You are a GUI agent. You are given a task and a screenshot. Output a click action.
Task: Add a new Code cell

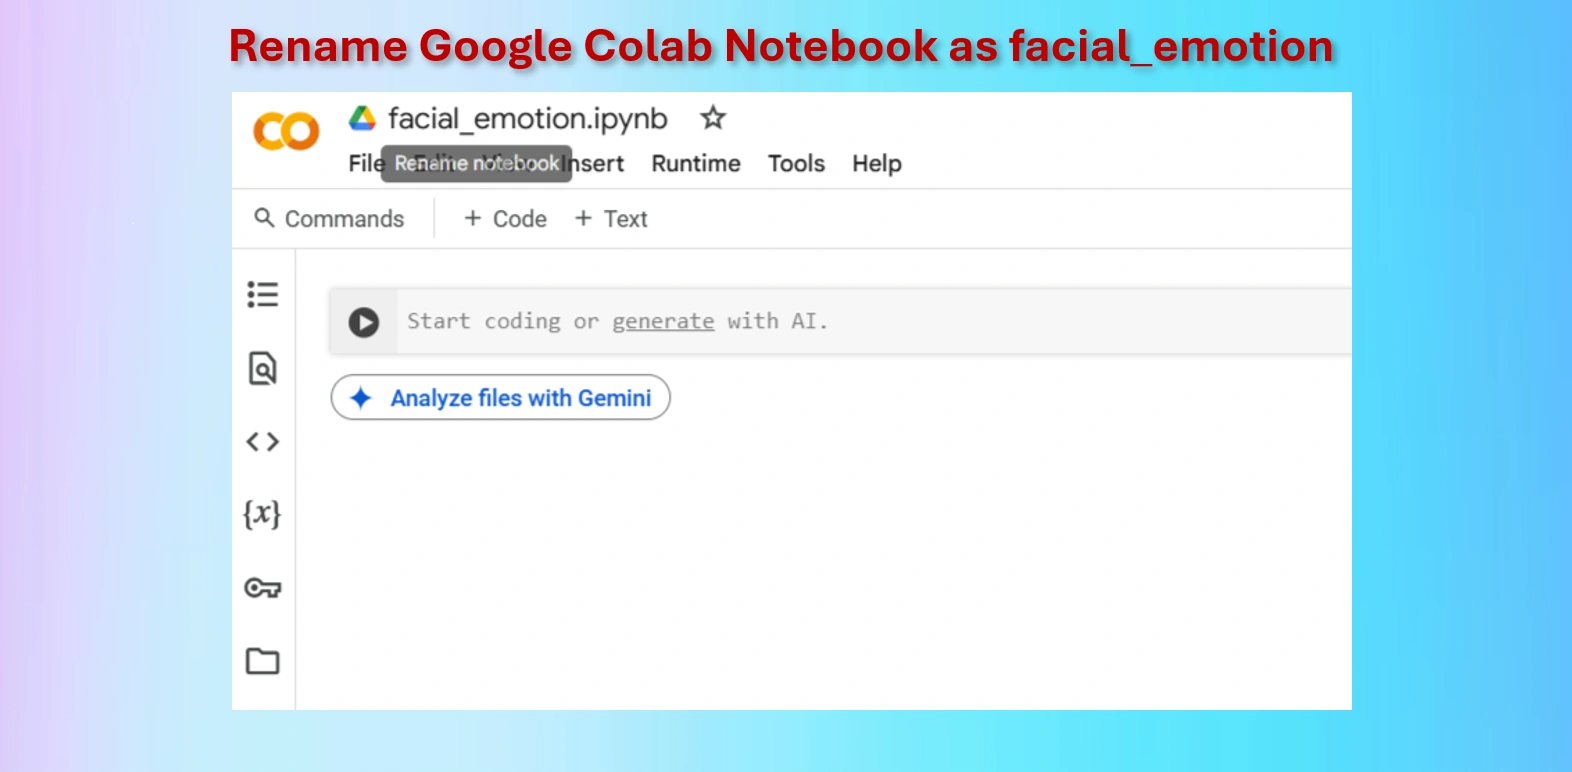(505, 218)
